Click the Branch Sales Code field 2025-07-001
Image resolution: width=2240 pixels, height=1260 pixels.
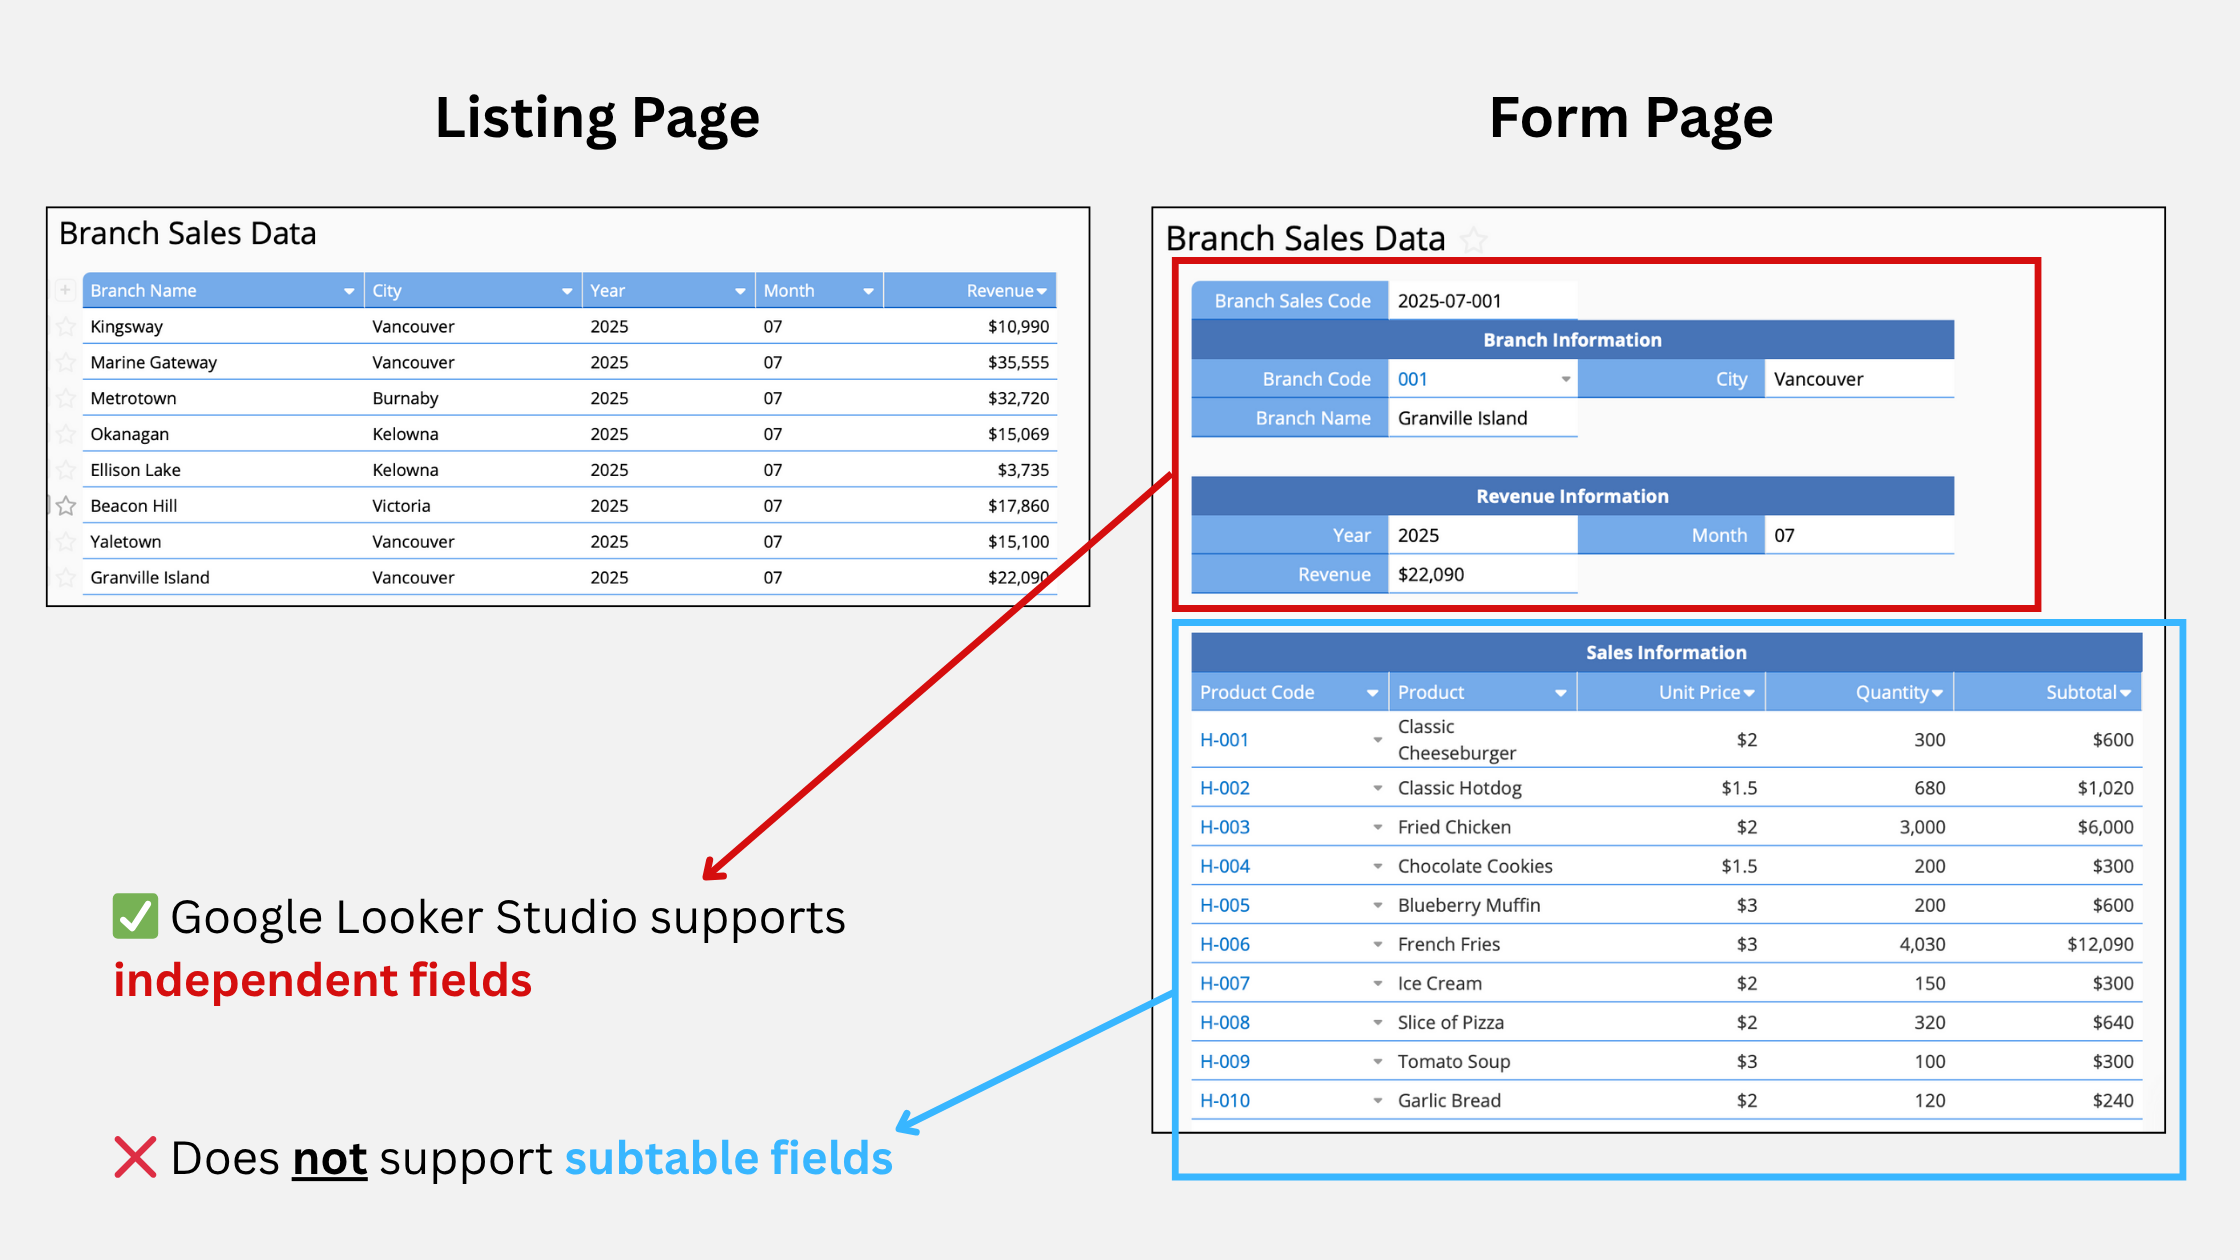point(1483,300)
